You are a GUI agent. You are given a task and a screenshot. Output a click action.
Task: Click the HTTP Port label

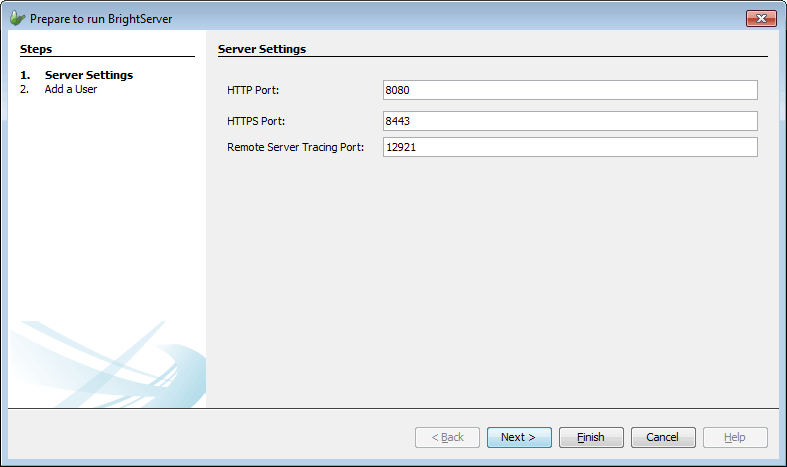tap(253, 91)
